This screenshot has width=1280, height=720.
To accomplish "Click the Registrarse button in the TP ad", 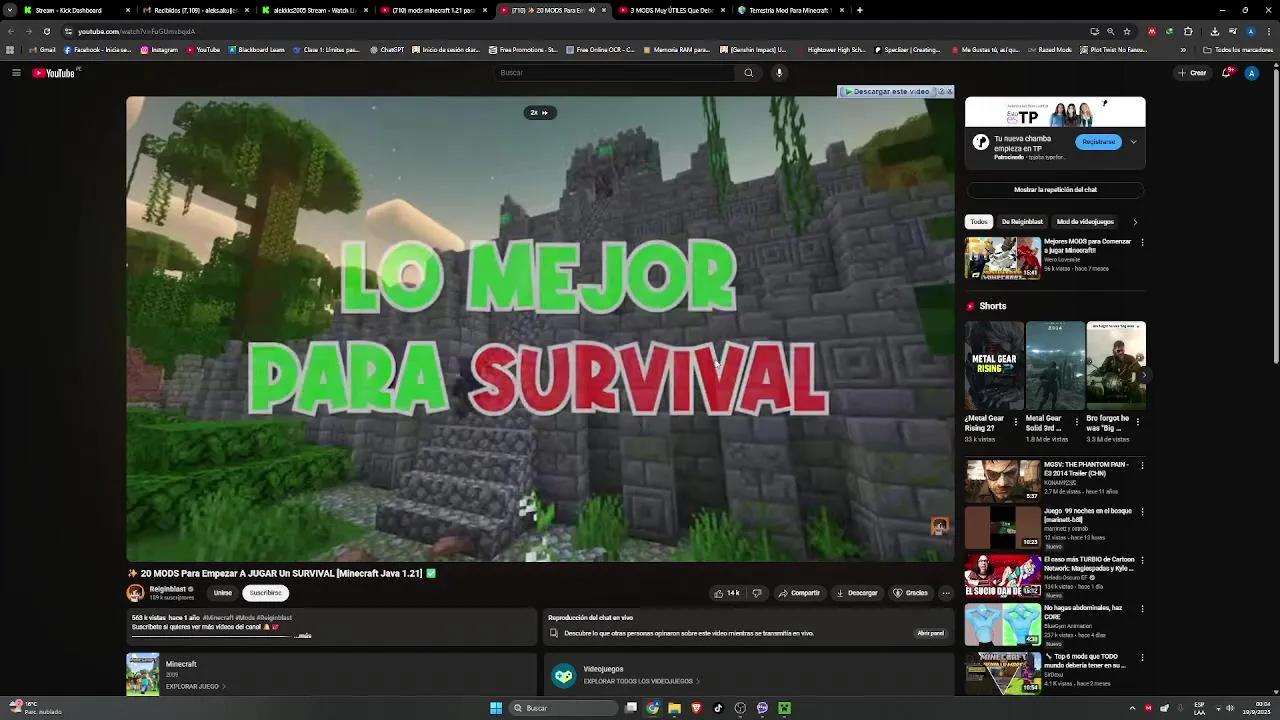I will click(x=1098, y=142).
